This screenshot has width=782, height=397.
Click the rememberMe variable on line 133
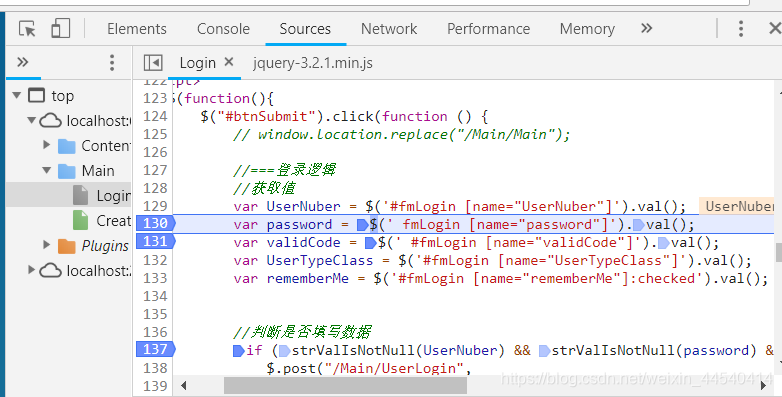308,278
